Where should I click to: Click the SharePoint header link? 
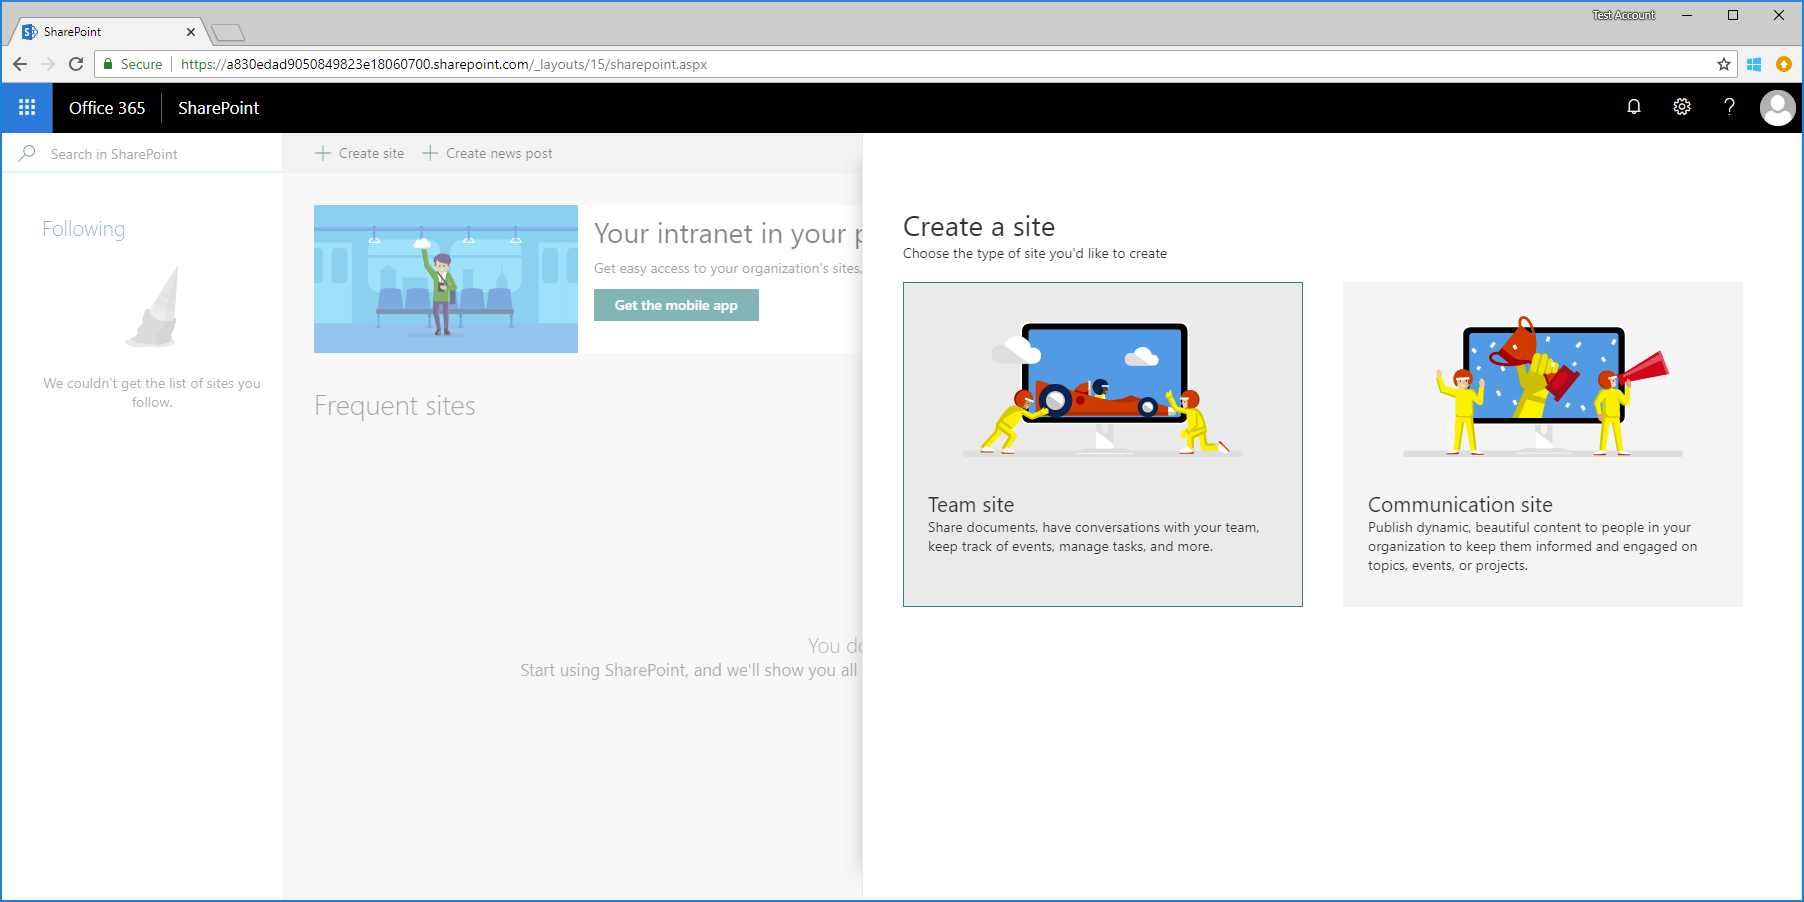(218, 108)
